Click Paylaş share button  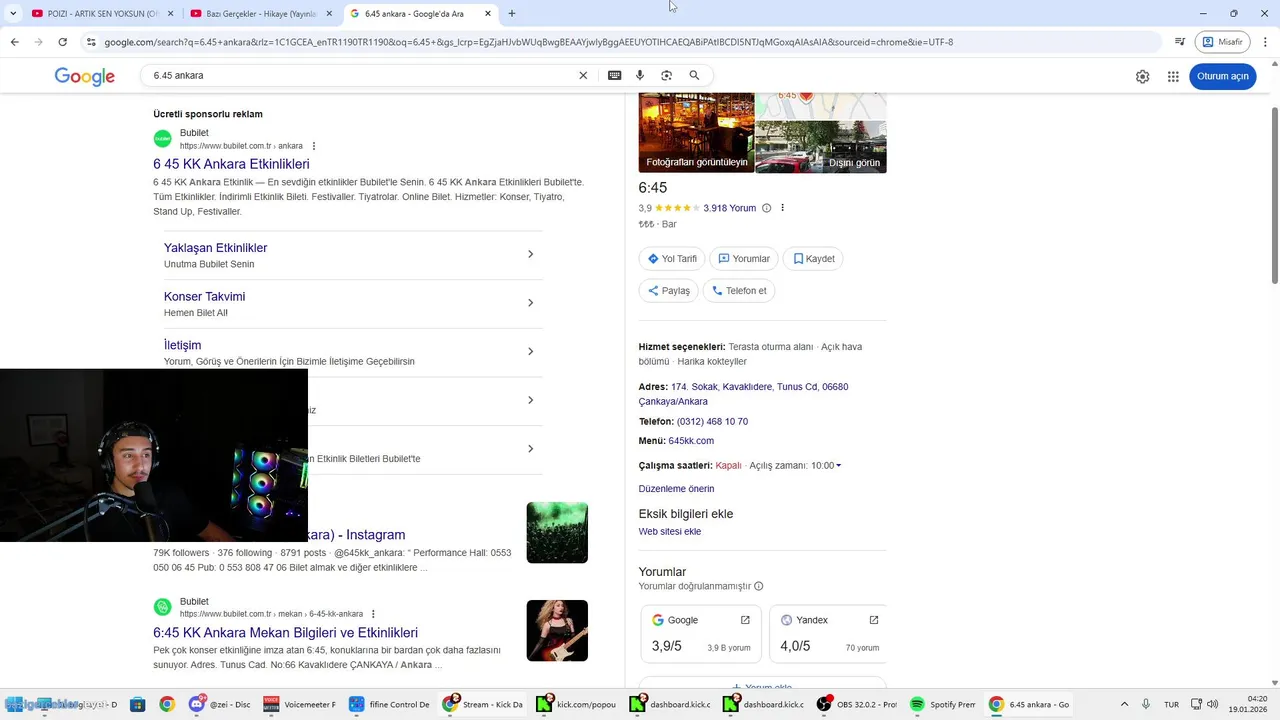pyautogui.click(x=669, y=291)
